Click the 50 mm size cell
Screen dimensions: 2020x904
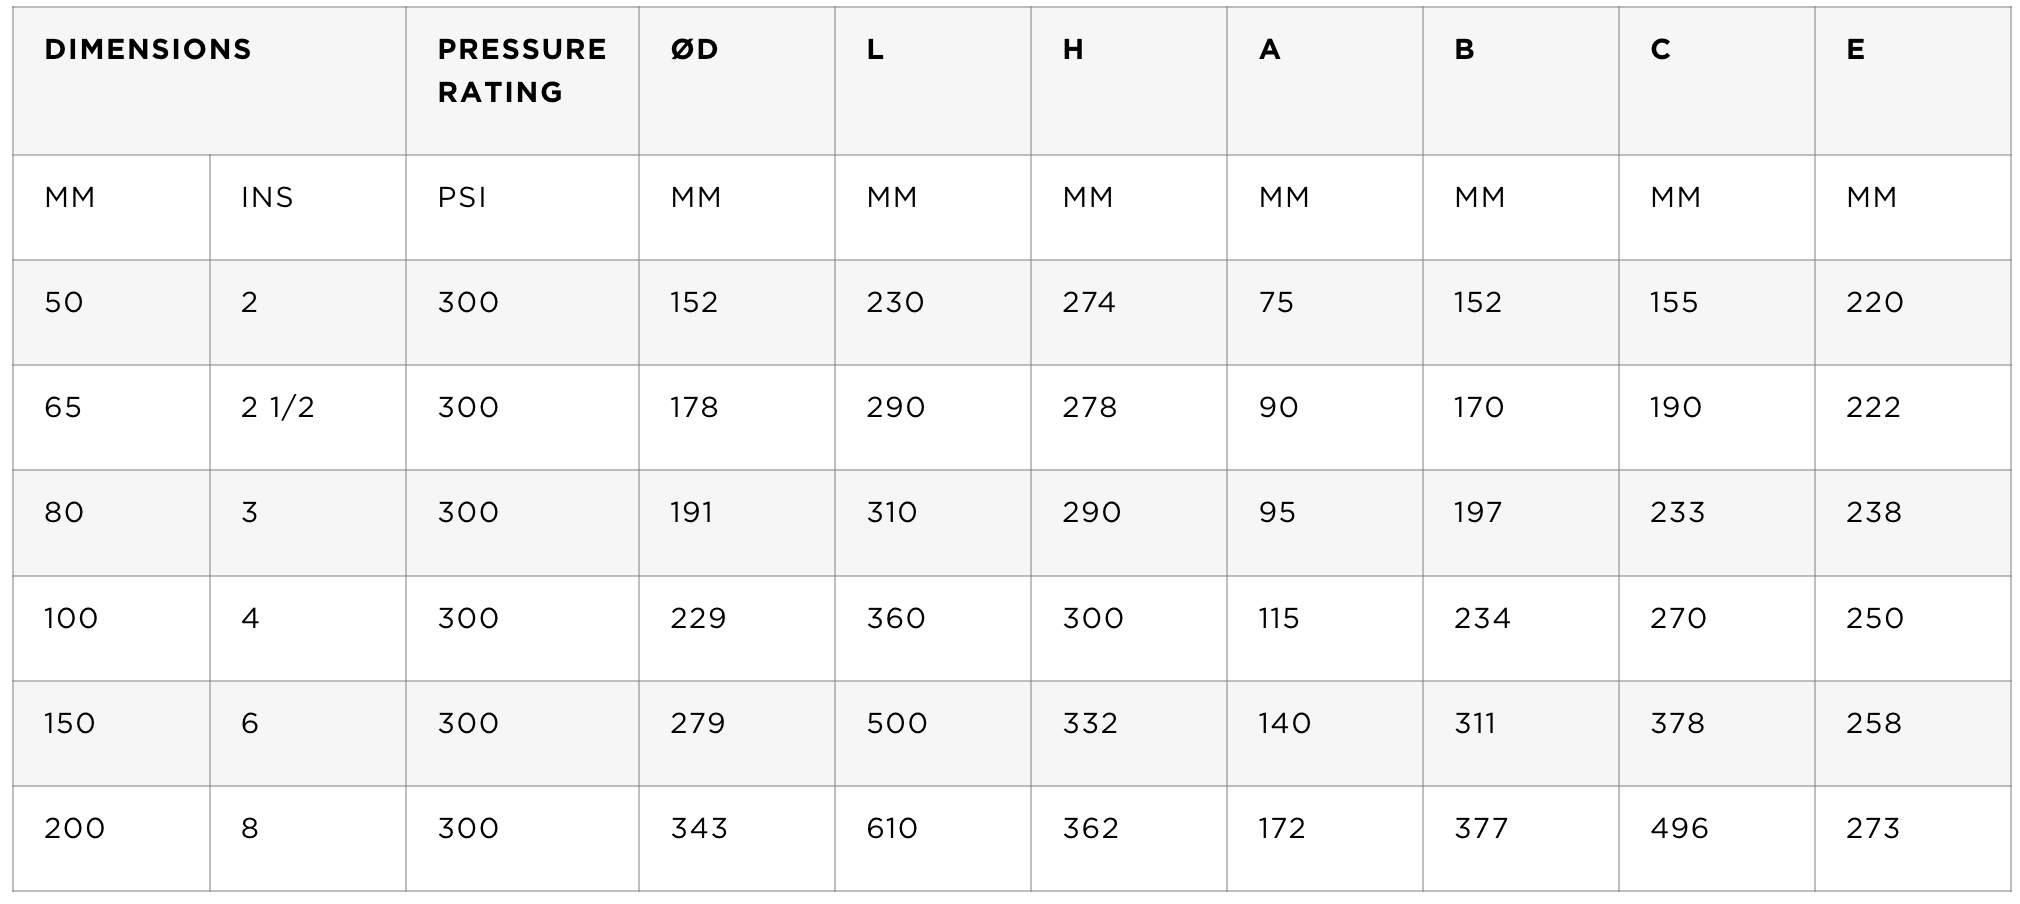click(x=111, y=312)
